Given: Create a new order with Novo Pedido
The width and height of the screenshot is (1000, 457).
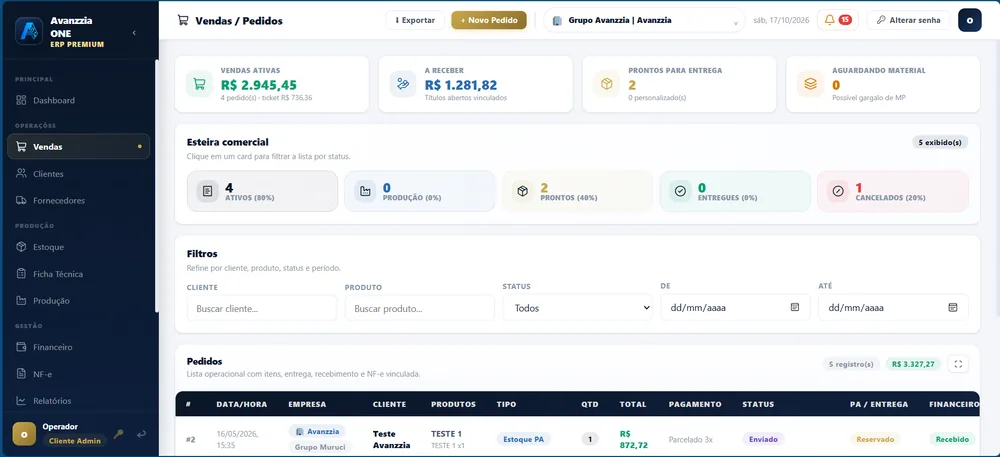Looking at the screenshot, I should pyautogui.click(x=489, y=20).
